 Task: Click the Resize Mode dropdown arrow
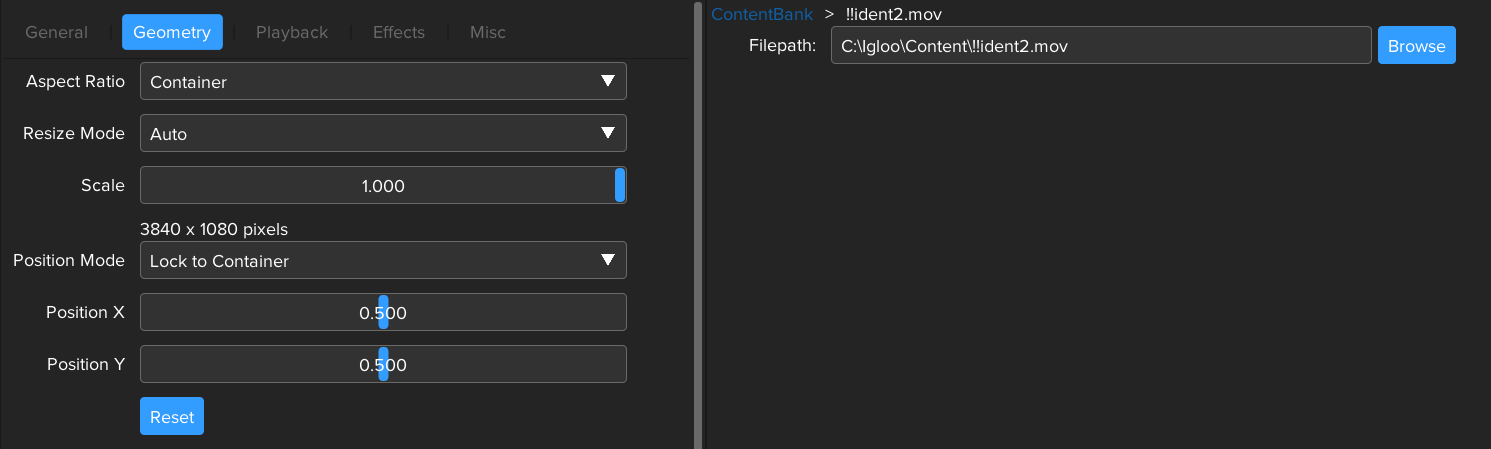point(607,134)
